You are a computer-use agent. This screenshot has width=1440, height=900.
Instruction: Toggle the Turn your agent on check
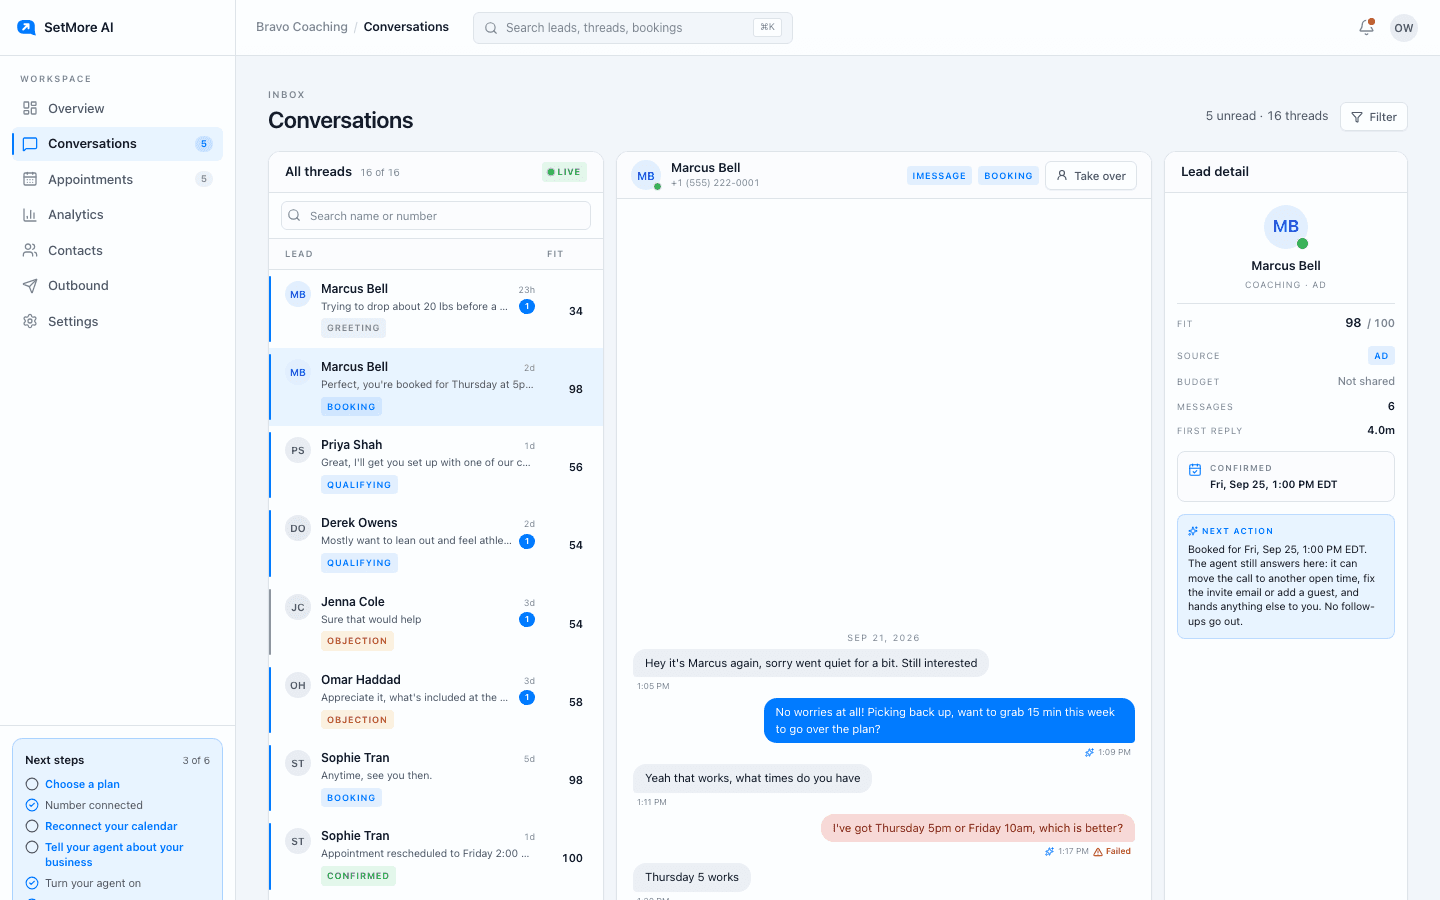click(32, 883)
